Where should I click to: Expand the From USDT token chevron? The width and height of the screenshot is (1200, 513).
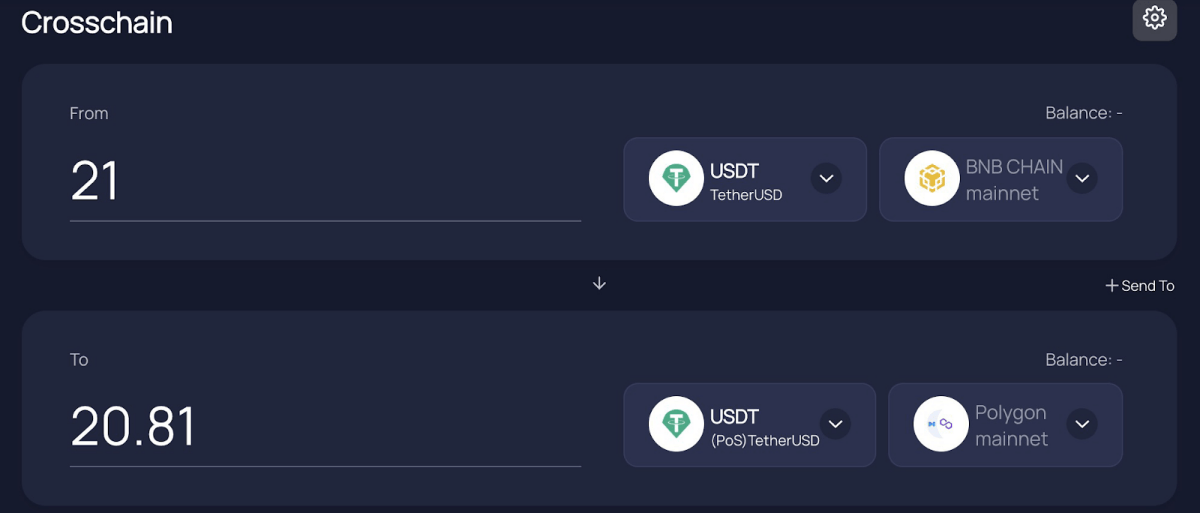coord(826,179)
